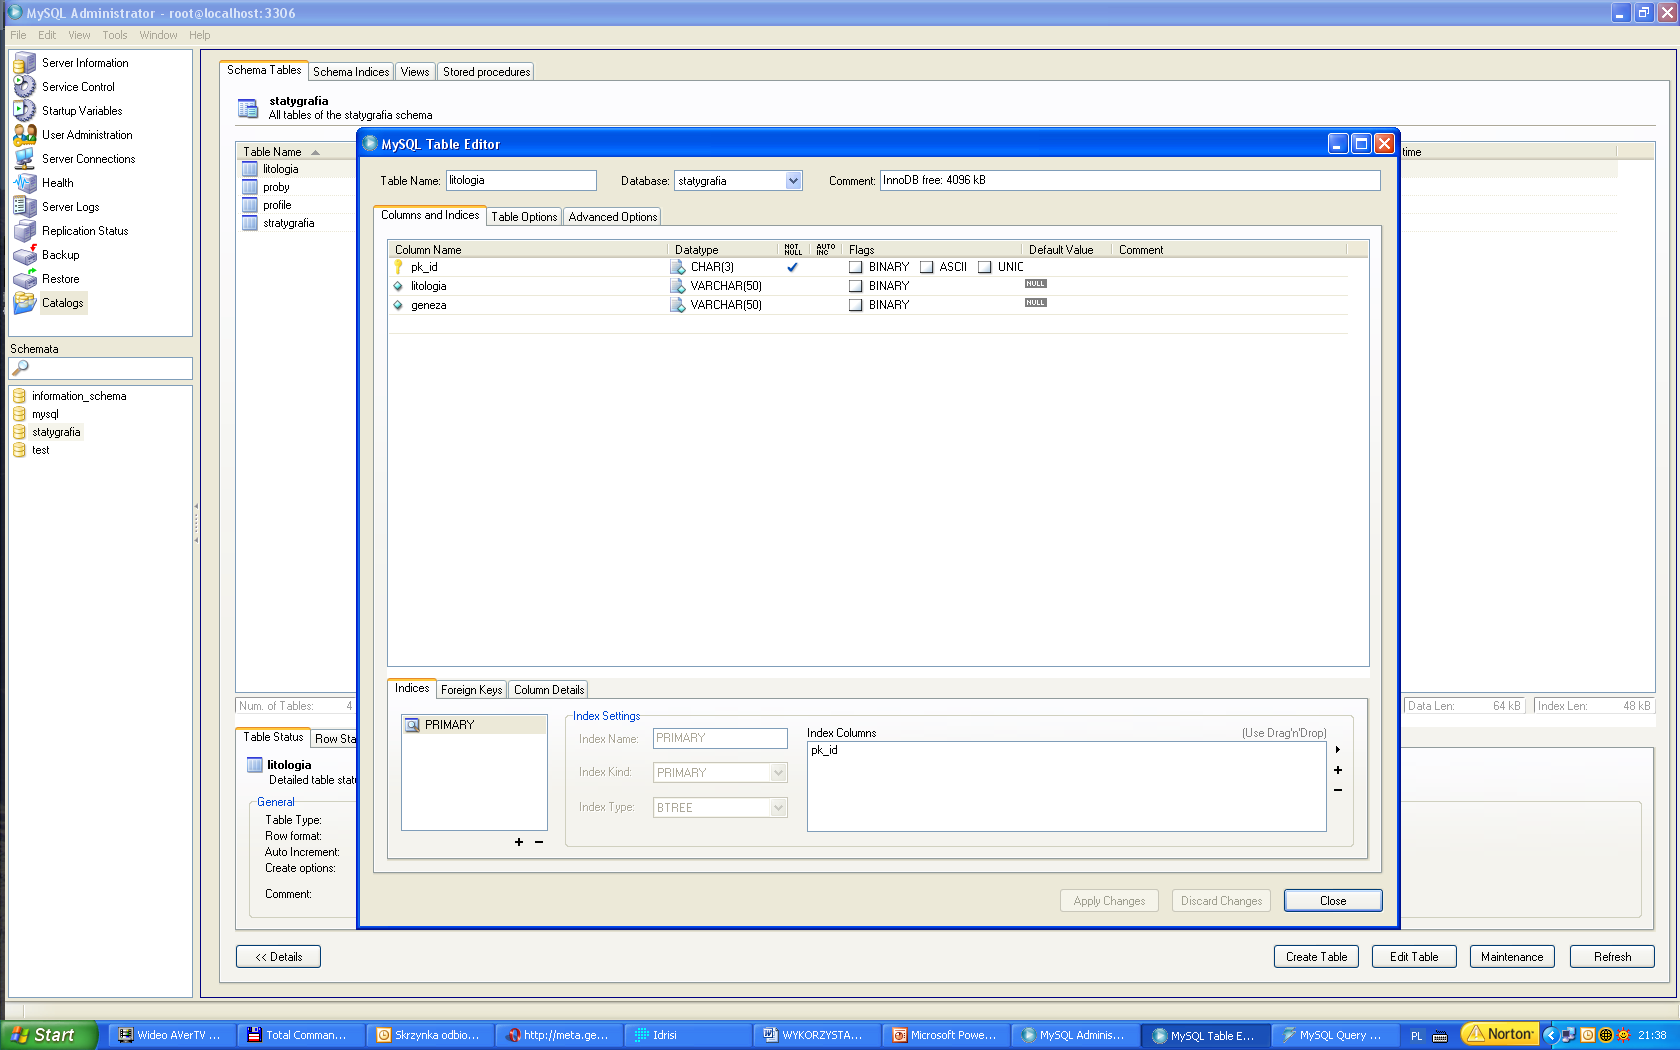Open Restore section icon
The image size is (1680, 1050).
(x=24, y=279)
